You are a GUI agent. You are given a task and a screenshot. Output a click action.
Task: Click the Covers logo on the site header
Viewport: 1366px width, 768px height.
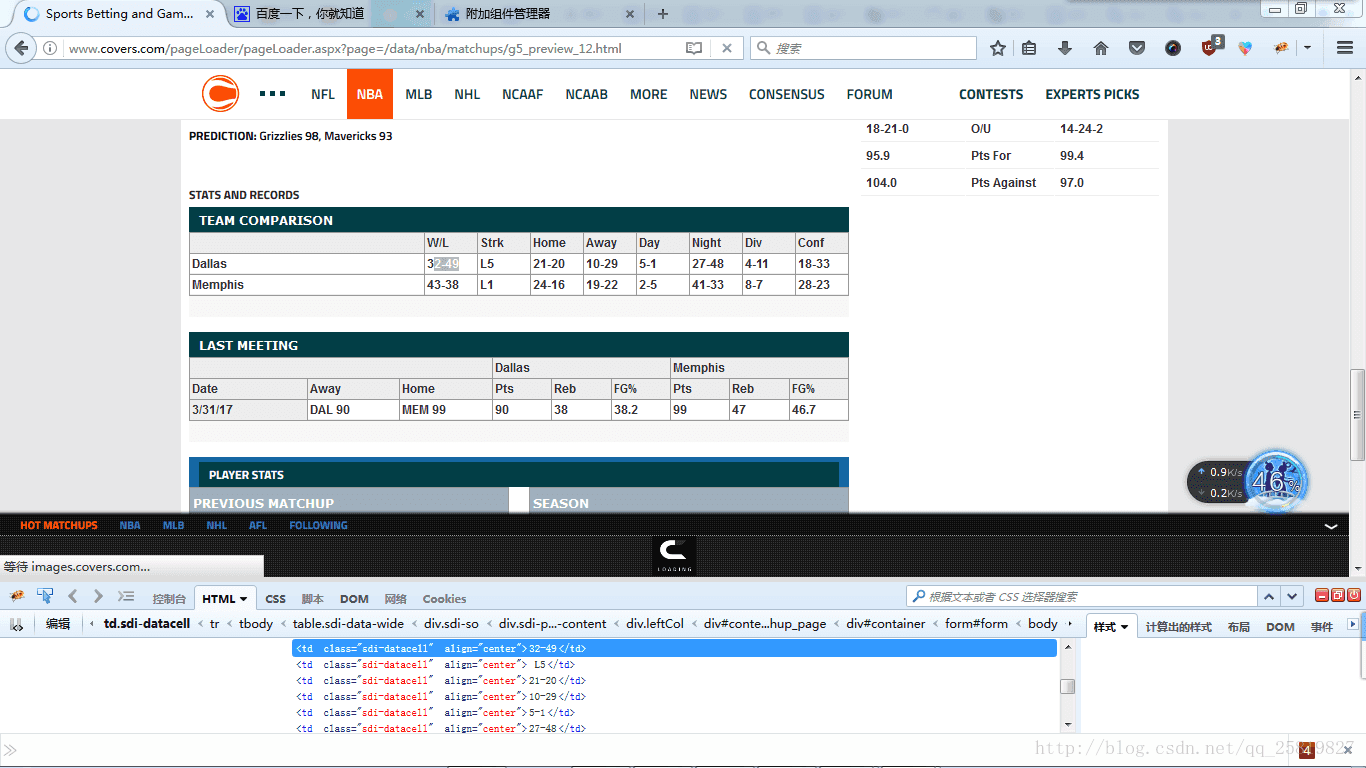[220, 94]
